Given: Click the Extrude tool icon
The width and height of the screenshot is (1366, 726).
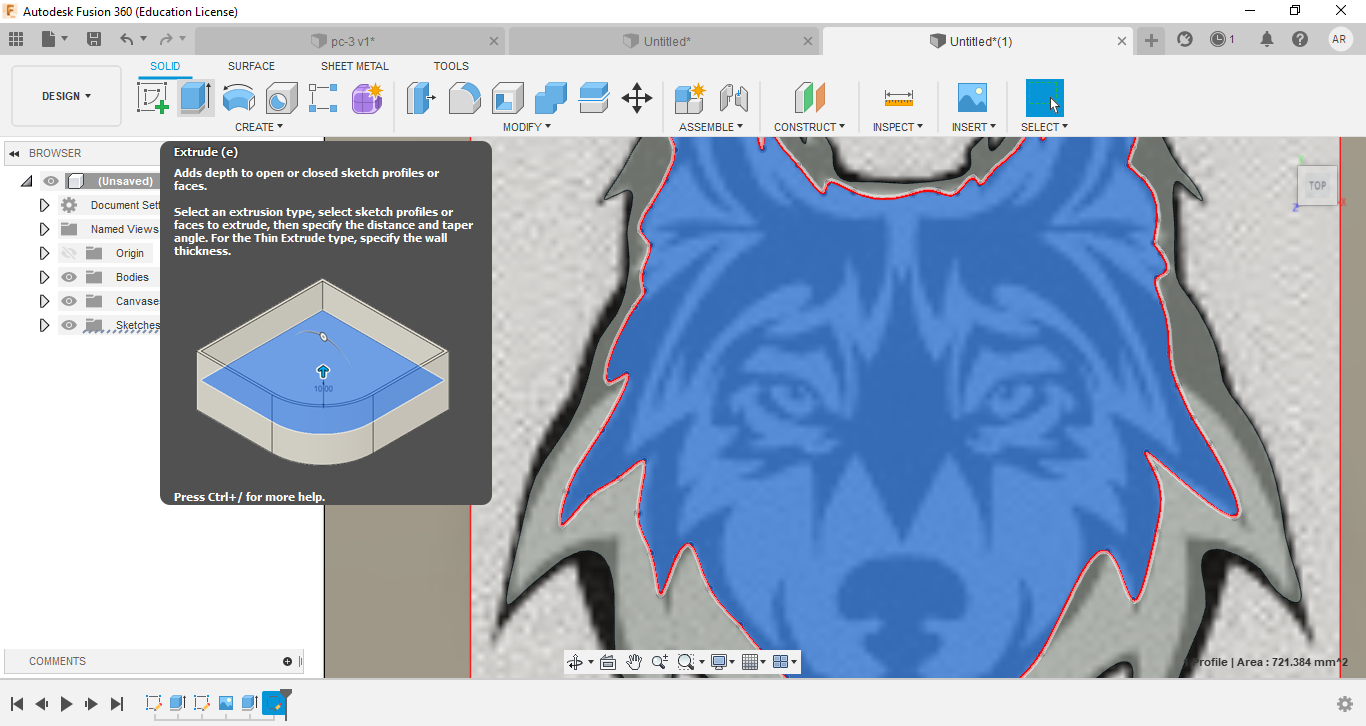Looking at the screenshot, I should [195, 98].
